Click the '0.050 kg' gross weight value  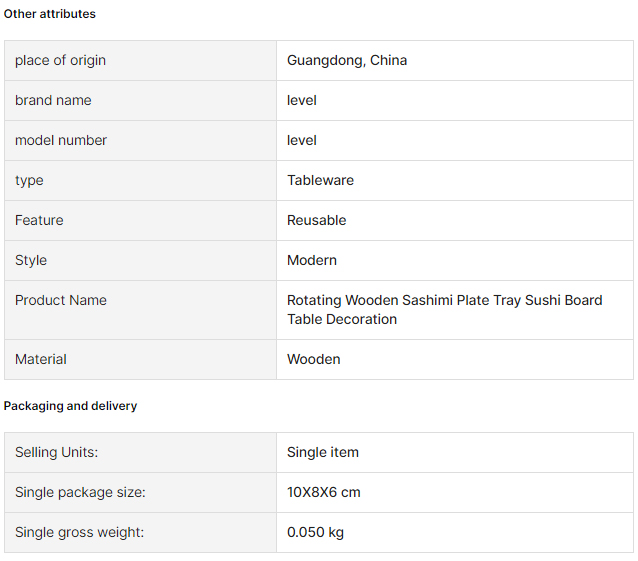pos(315,532)
